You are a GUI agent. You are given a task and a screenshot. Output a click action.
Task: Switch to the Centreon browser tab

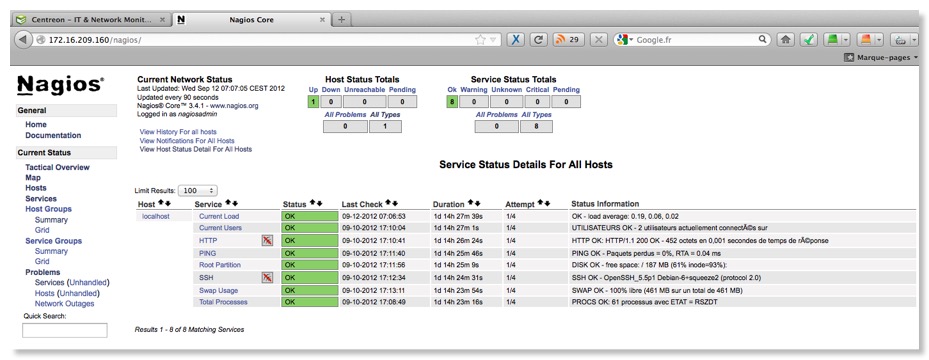coord(91,20)
